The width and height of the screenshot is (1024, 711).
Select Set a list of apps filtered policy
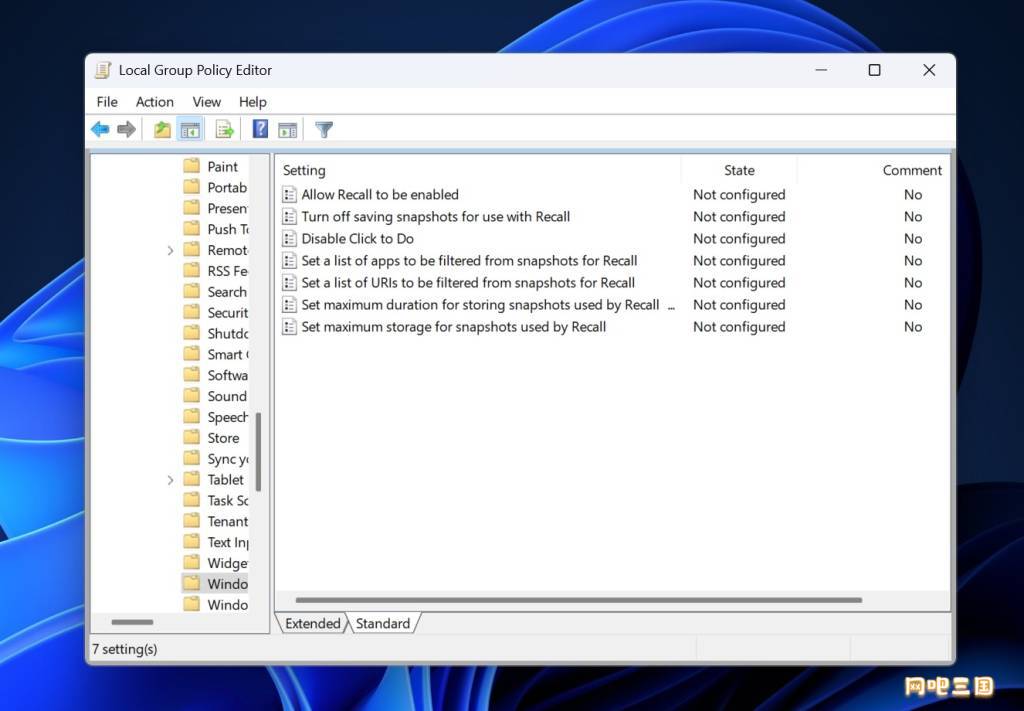click(470, 261)
